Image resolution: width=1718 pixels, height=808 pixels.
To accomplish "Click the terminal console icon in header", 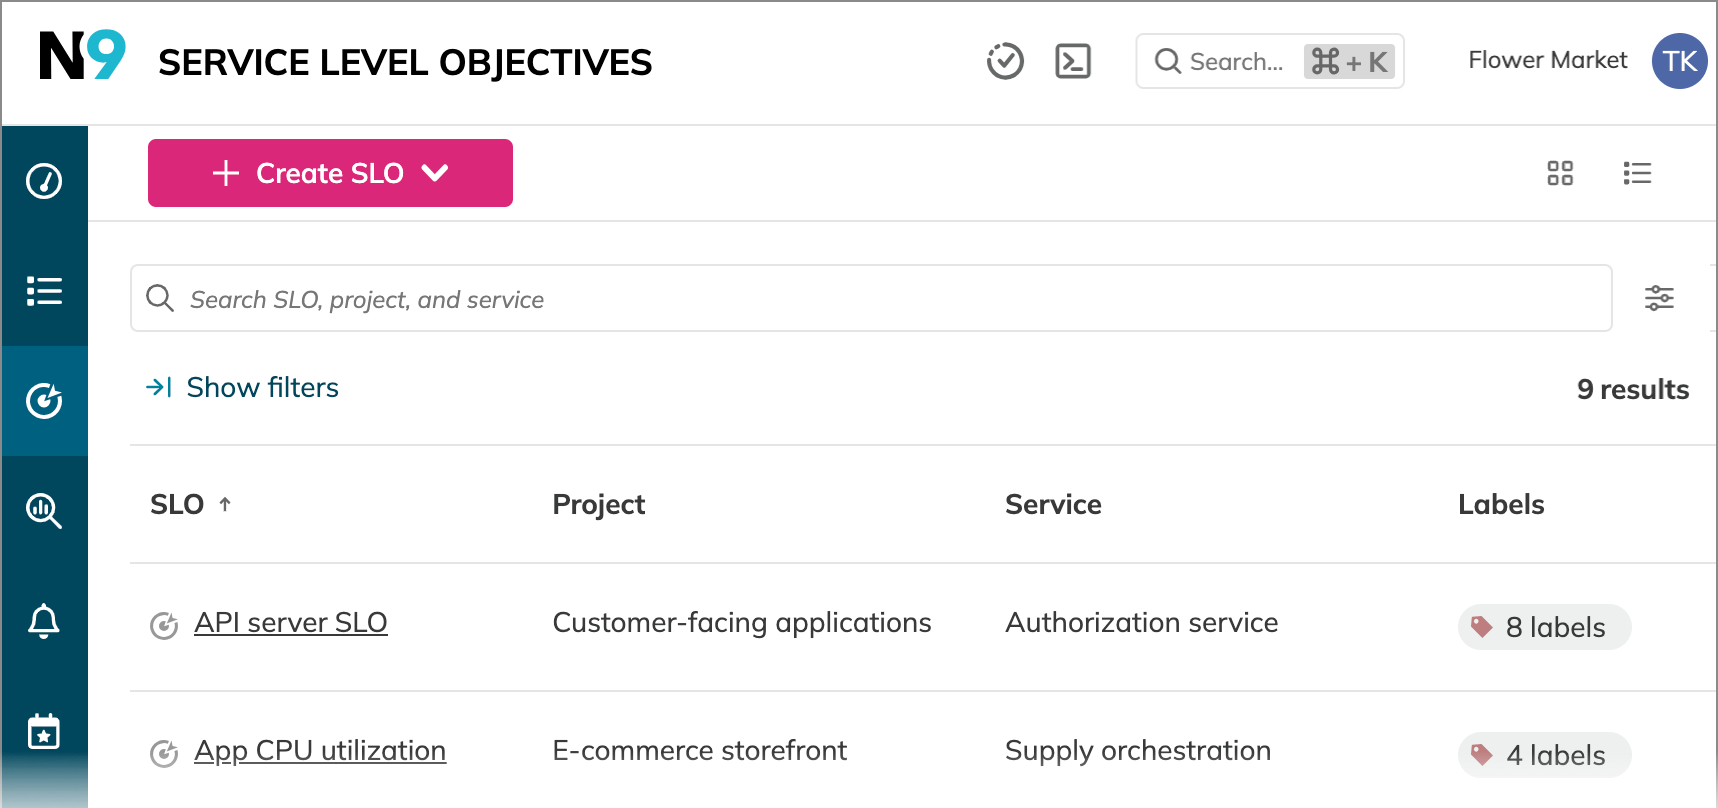I will tap(1073, 61).
